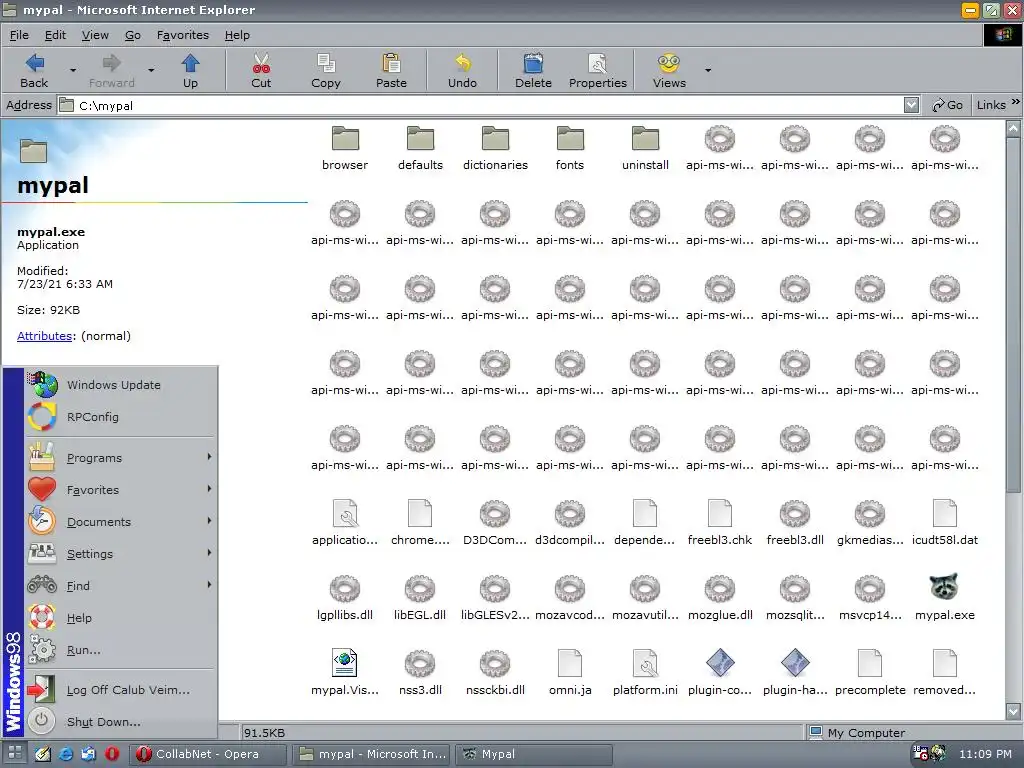Open Windows Update from Start menu
The width and height of the screenshot is (1024, 768).
coord(120,385)
